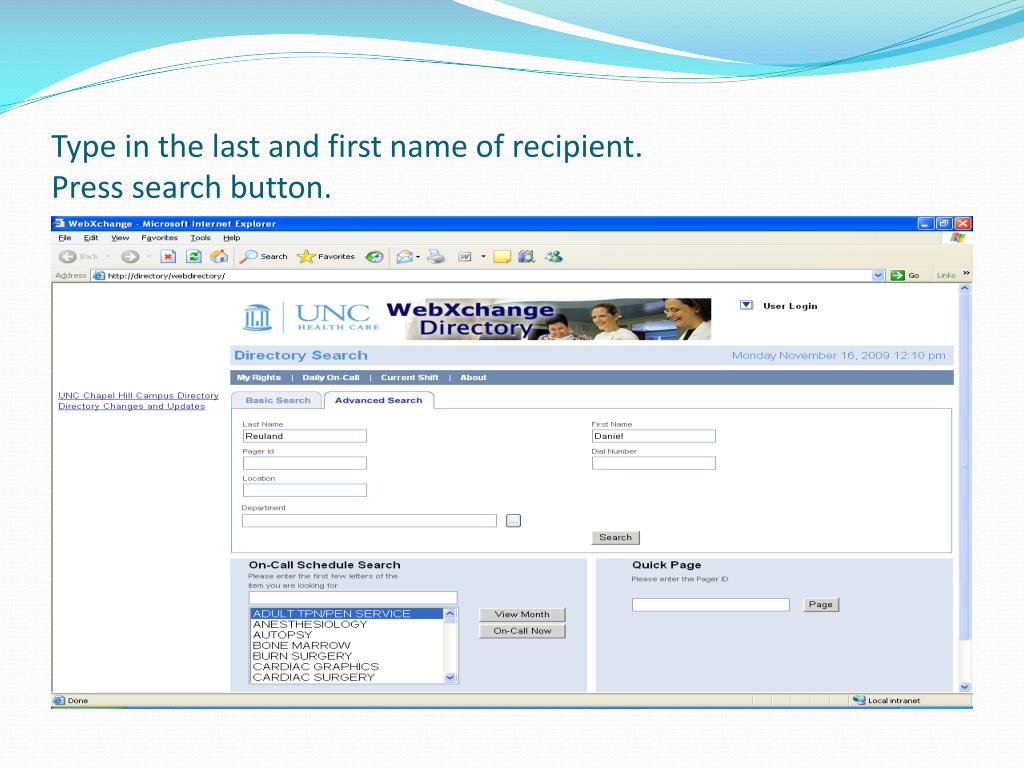Click the on-call list scroll down arrow
1024x768 pixels.
[450, 678]
